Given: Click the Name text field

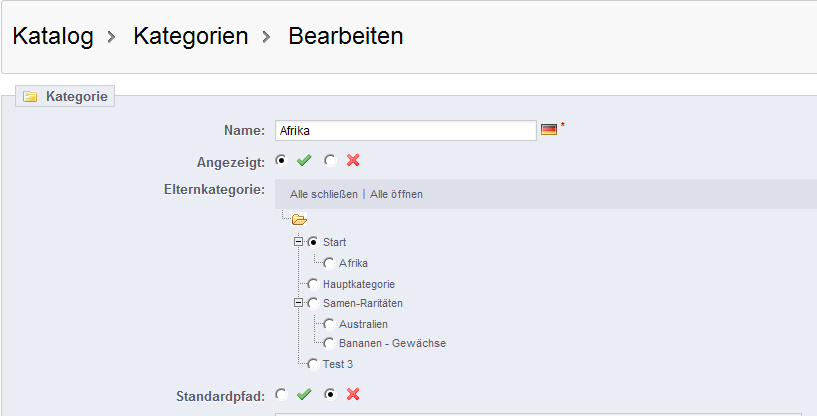Looking at the screenshot, I should point(405,131).
